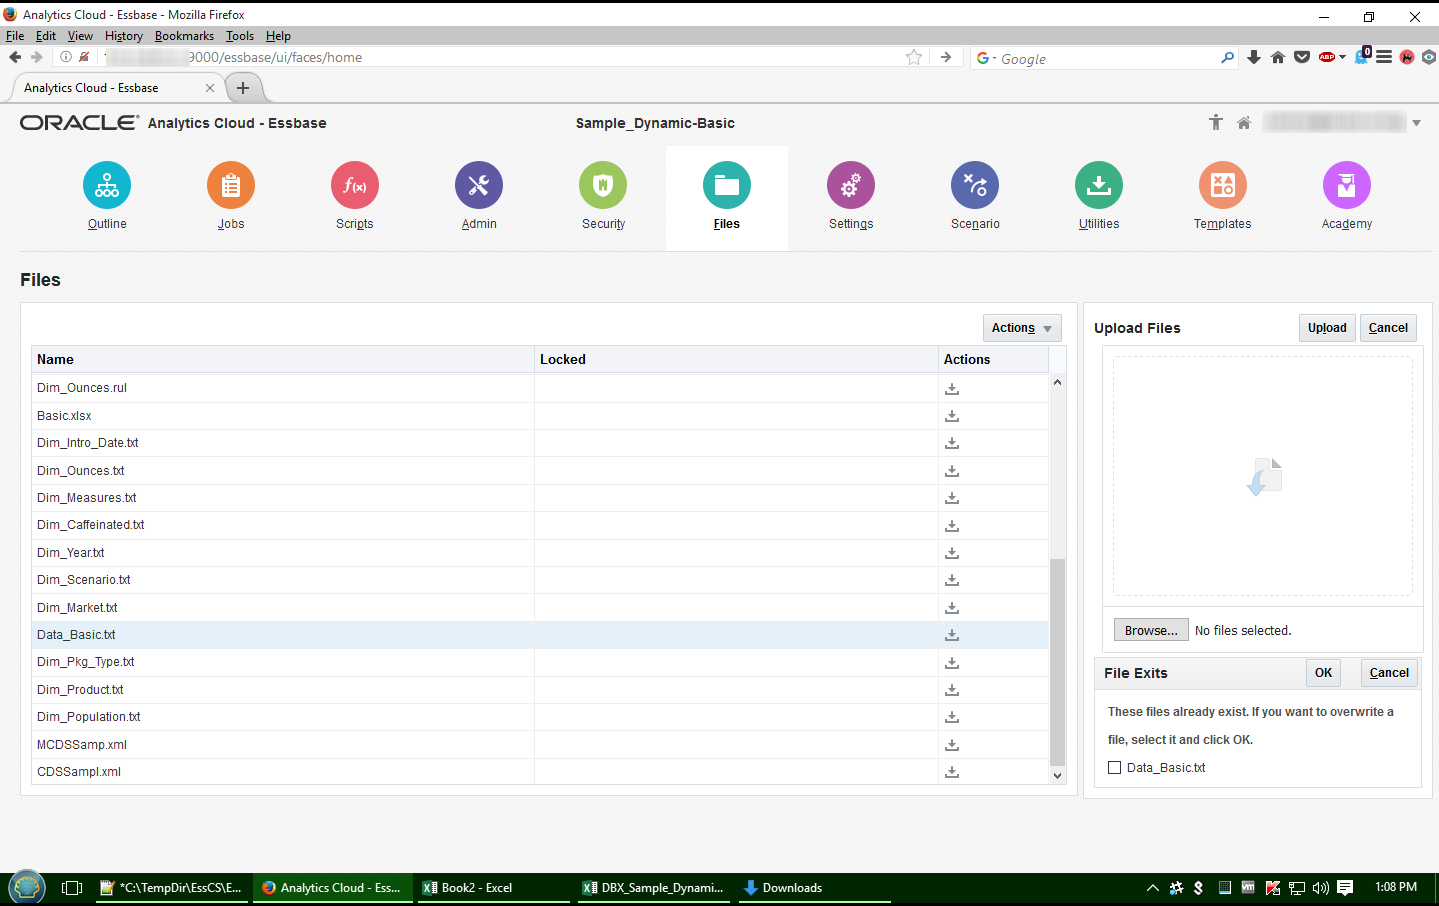Viewport: 1439px width, 906px height.
Task: Download Data_Basic.txt file
Action: (x=952, y=635)
